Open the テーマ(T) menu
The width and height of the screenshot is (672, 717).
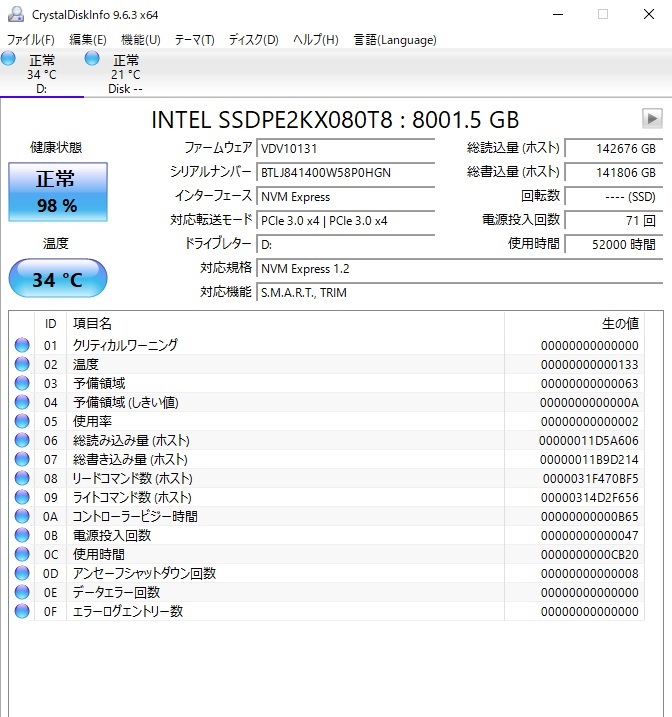pyautogui.click(x=194, y=40)
